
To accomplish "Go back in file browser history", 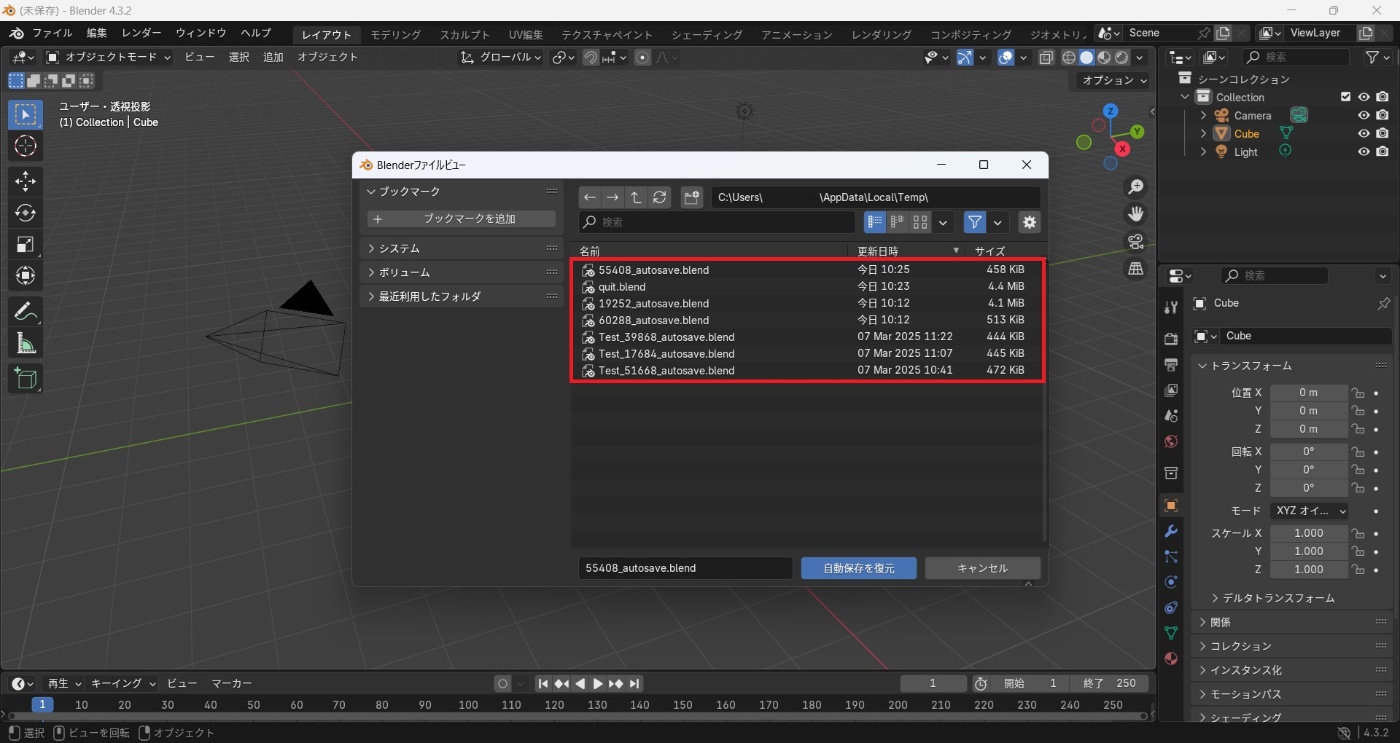I will pos(590,197).
